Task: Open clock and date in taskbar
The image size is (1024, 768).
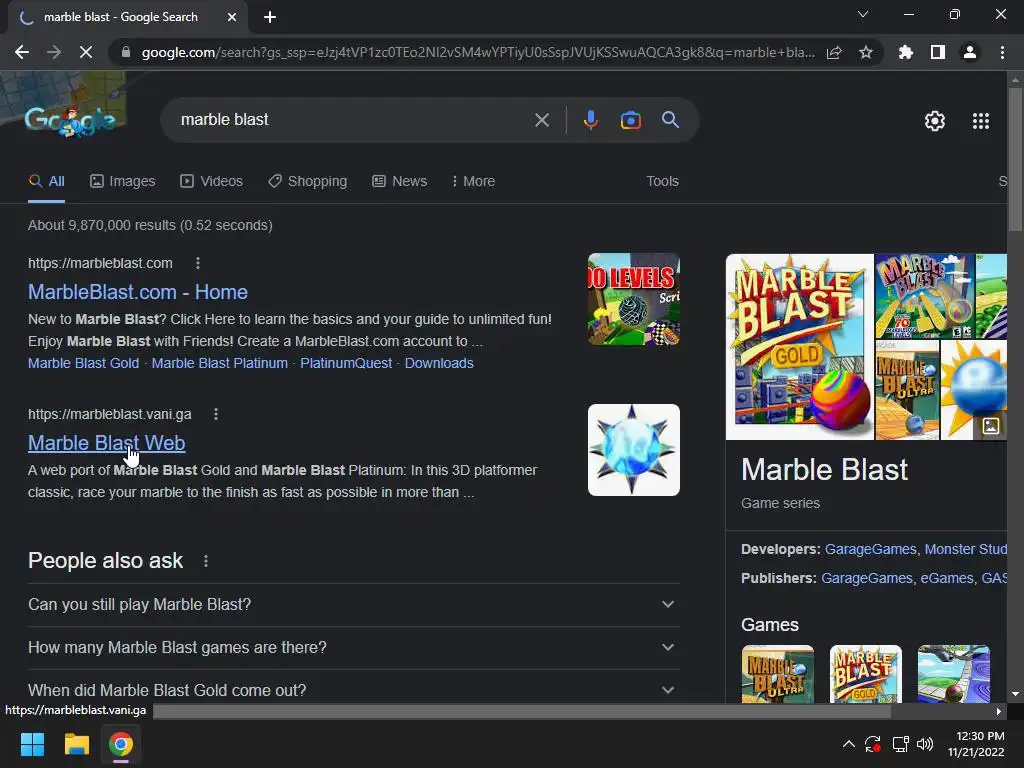Action: [x=976, y=744]
